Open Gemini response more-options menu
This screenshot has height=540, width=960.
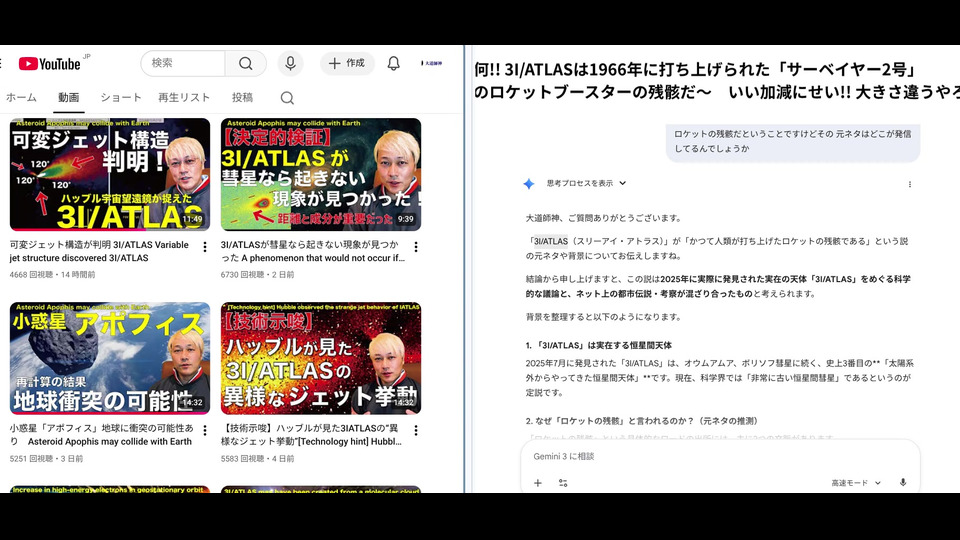(910, 184)
